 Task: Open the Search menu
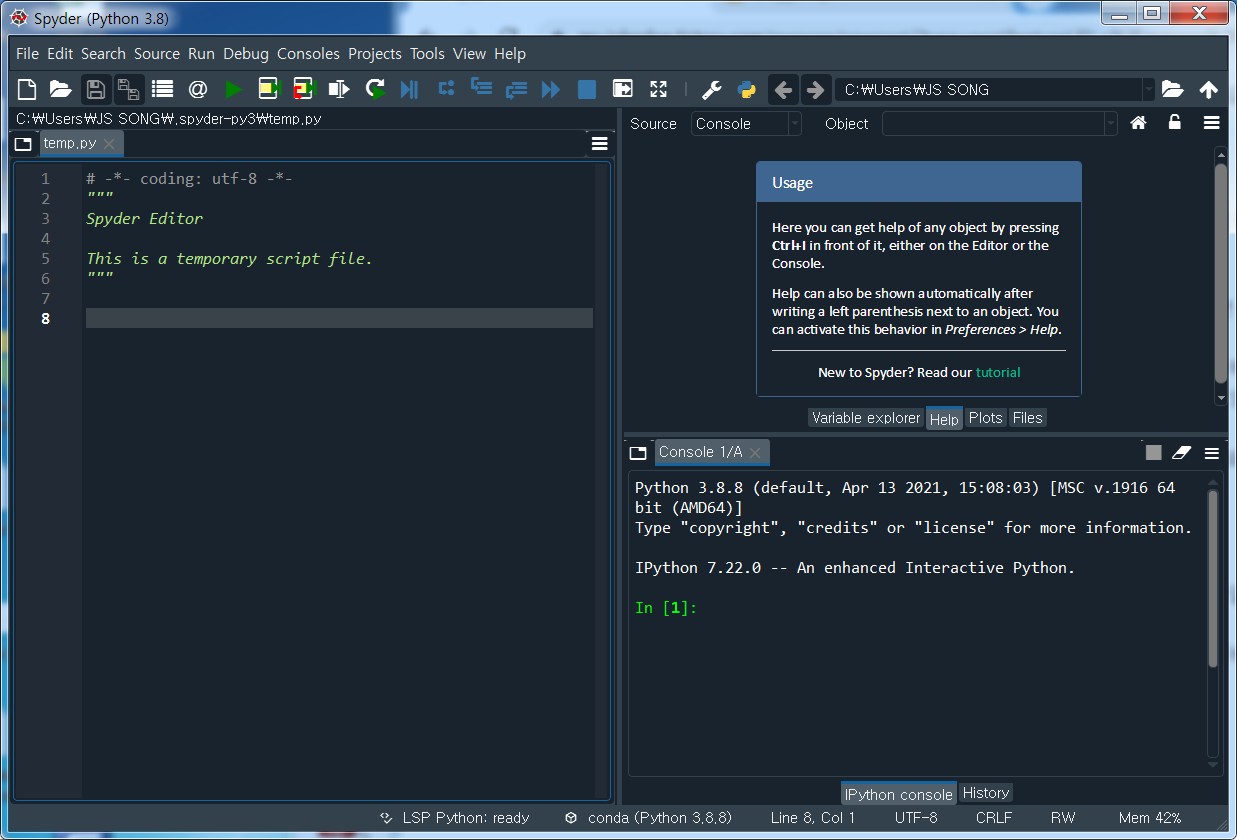point(103,53)
